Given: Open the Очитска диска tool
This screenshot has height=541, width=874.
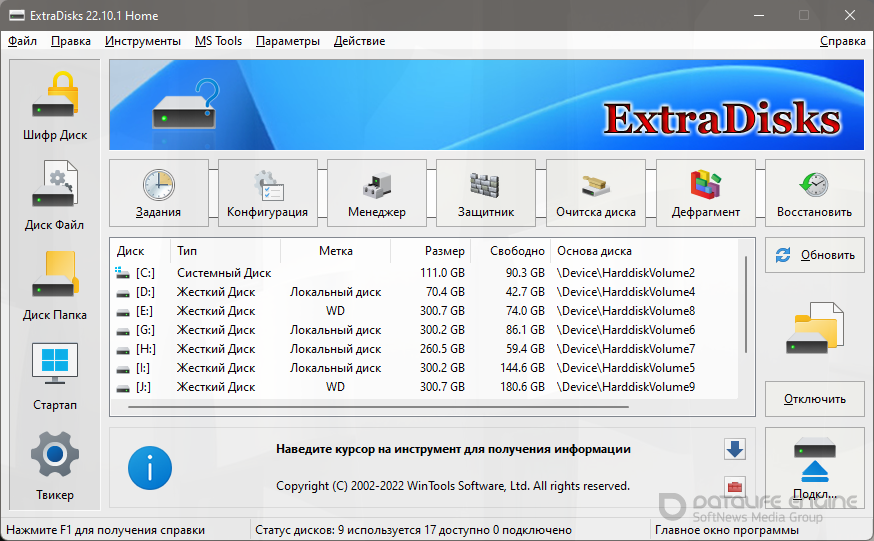Looking at the screenshot, I should 596,193.
